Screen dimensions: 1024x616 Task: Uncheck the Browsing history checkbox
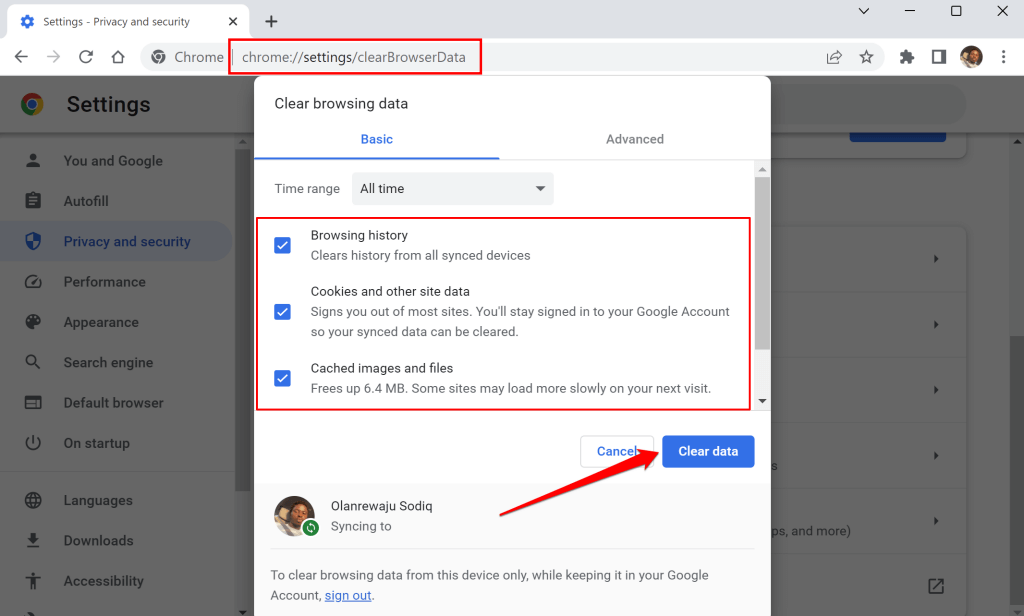point(283,245)
